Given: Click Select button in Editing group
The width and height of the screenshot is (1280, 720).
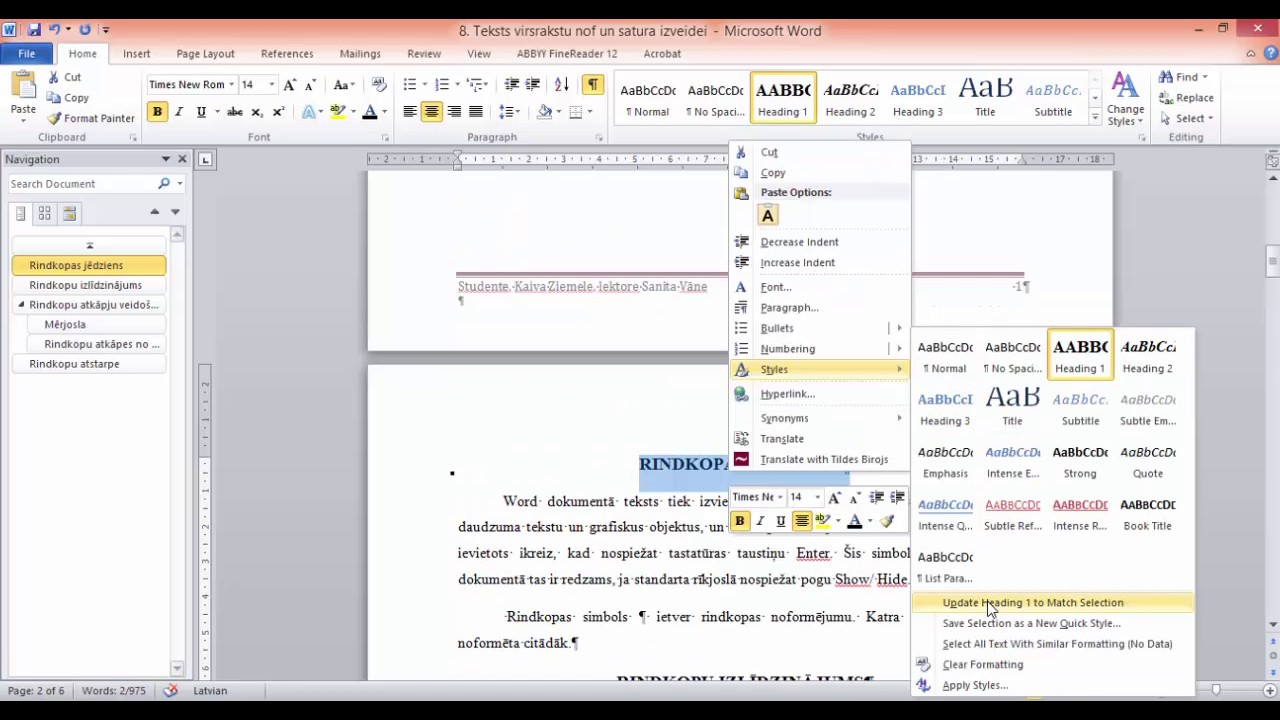Looking at the screenshot, I should pyautogui.click(x=1187, y=118).
